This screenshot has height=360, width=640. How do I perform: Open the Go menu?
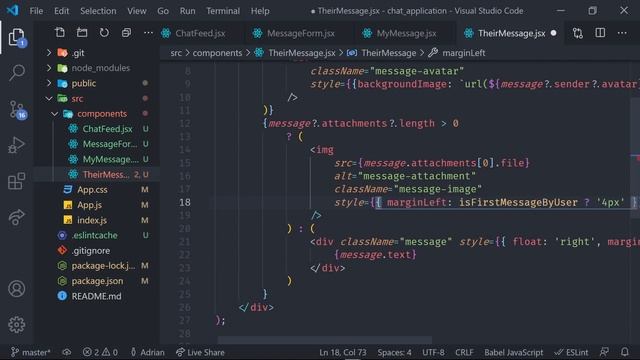(163, 11)
